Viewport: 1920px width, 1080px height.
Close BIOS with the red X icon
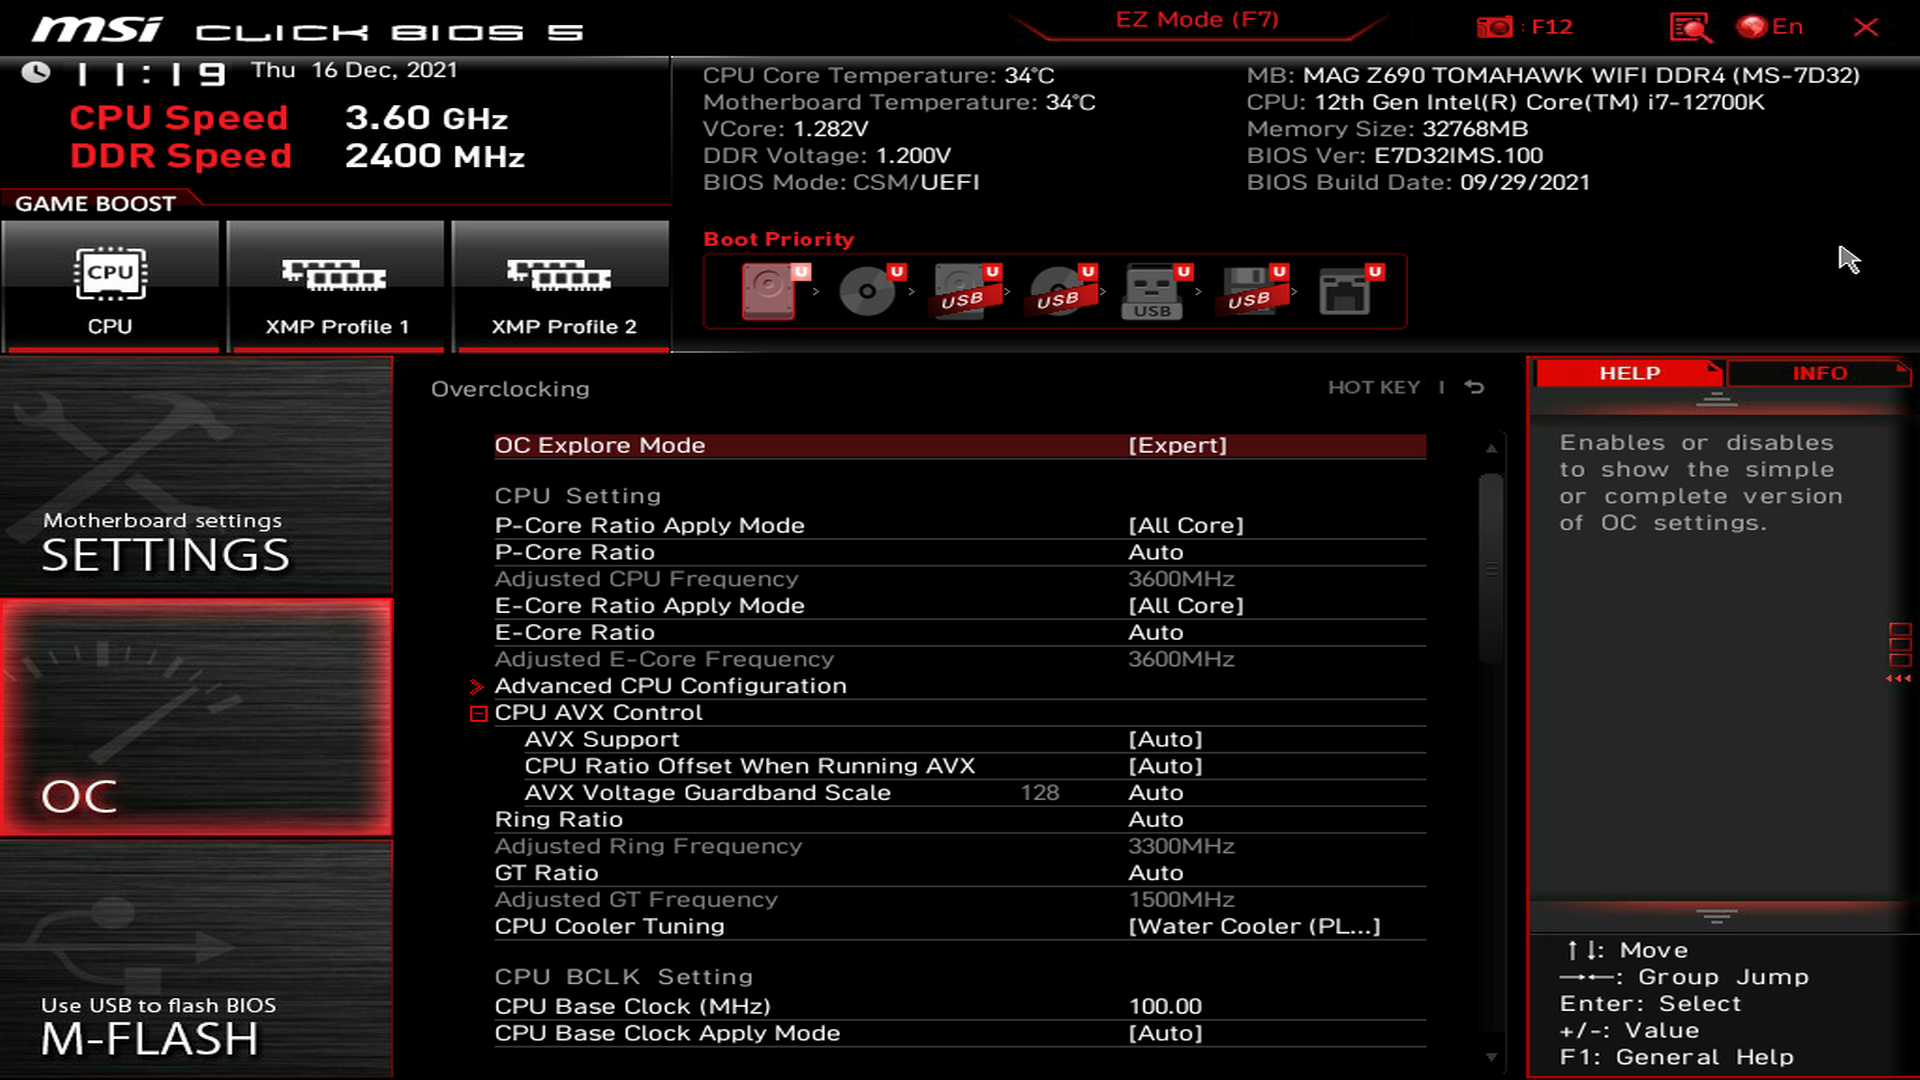tap(1866, 27)
